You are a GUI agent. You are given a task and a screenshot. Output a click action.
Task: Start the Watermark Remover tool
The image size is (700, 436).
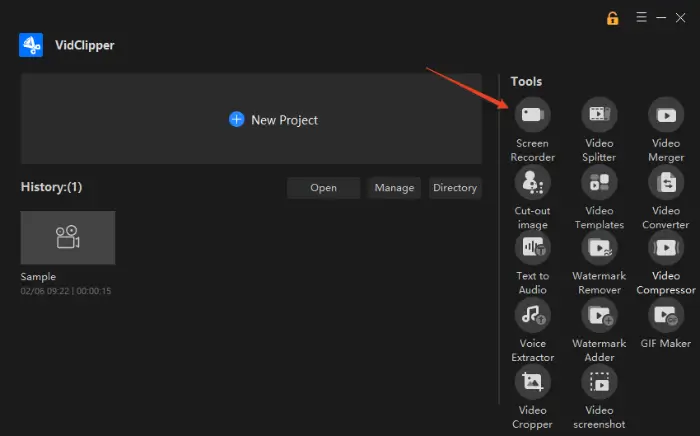[599, 247]
